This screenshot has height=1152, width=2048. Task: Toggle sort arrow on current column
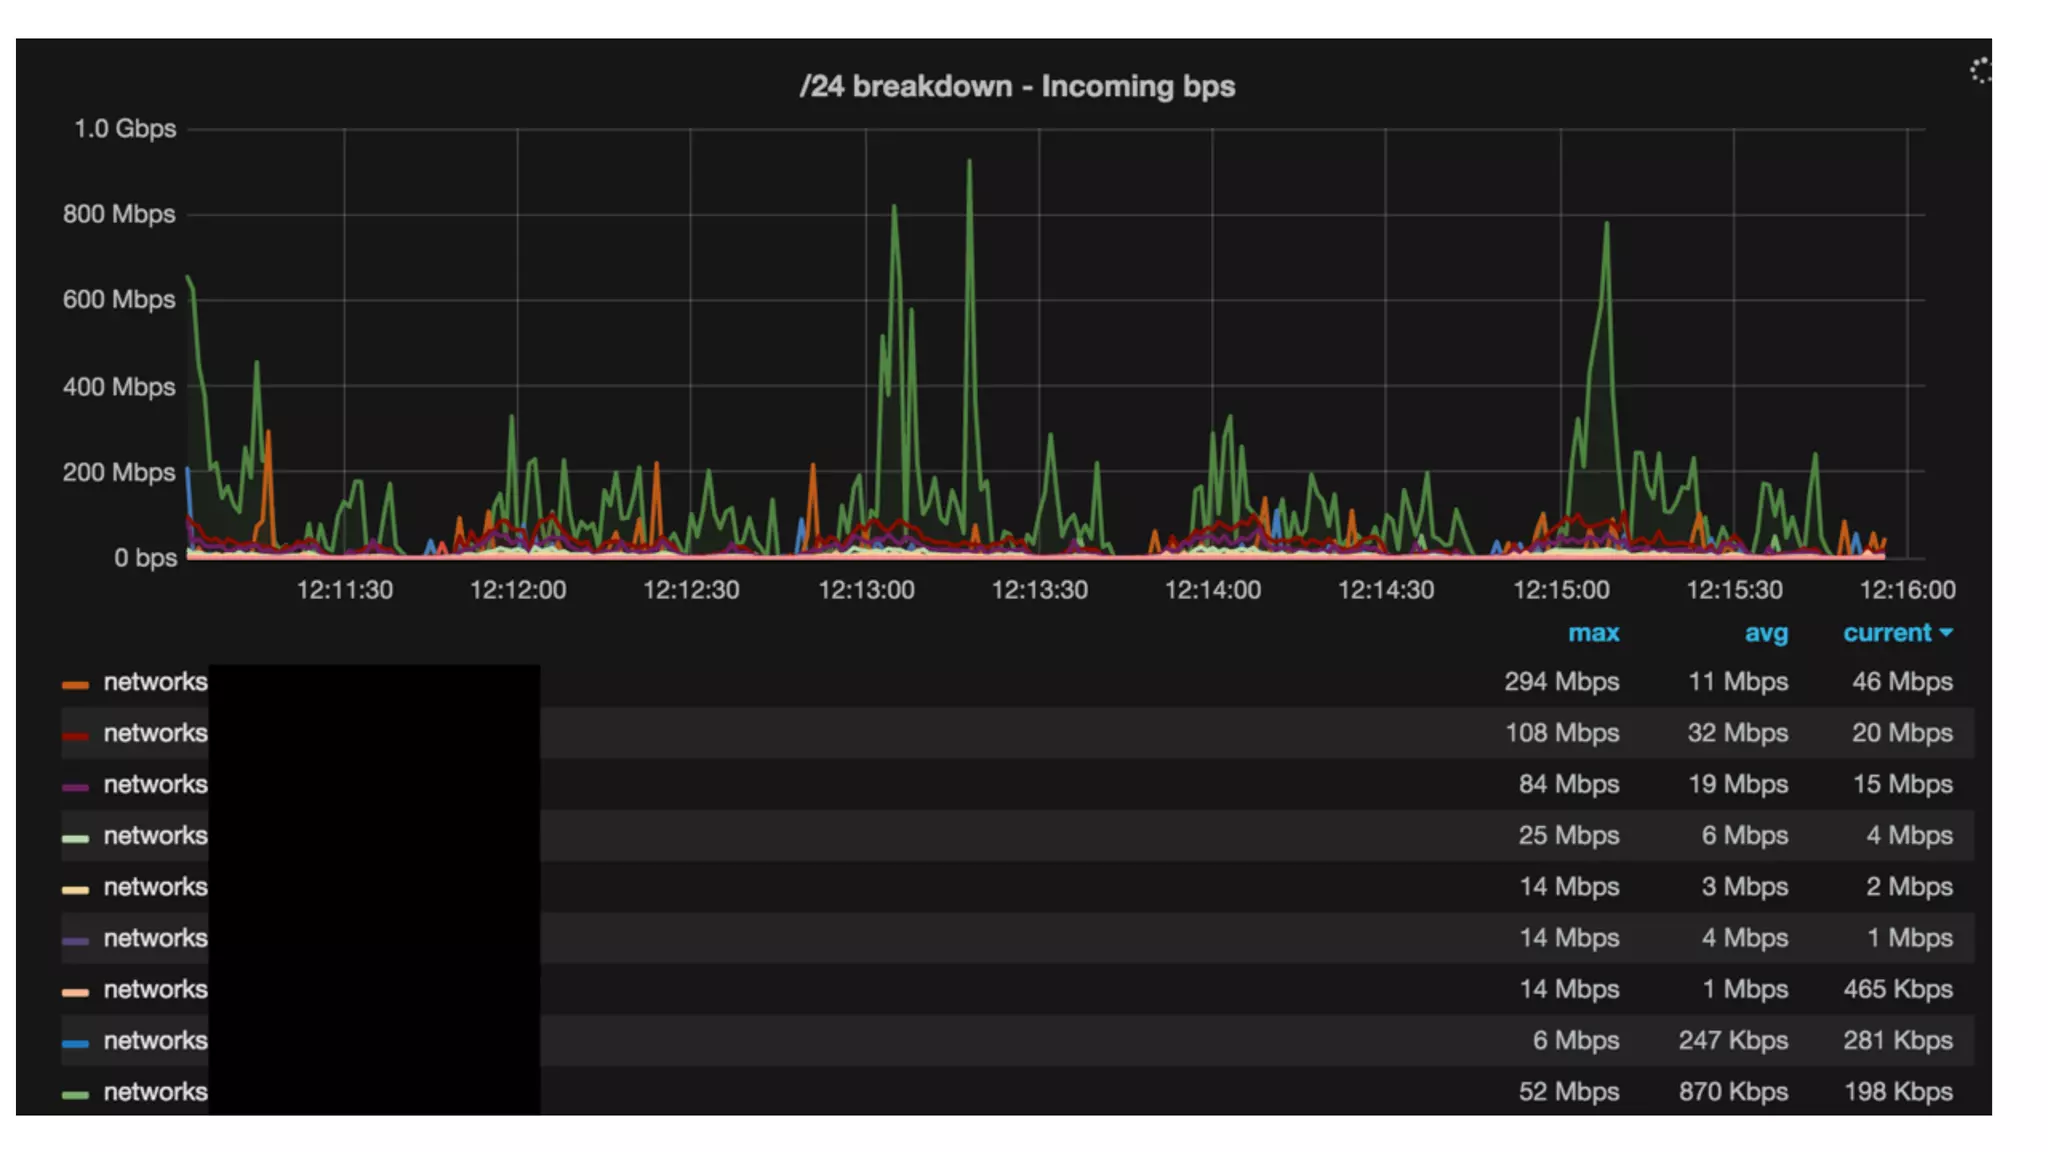1946,633
